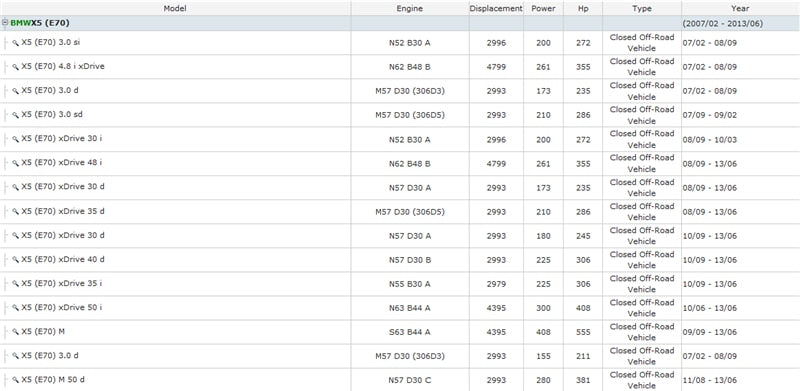800x391 pixels.
Task: Sort by the Model column header
Action: pyautogui.click(x=175, y=8)
